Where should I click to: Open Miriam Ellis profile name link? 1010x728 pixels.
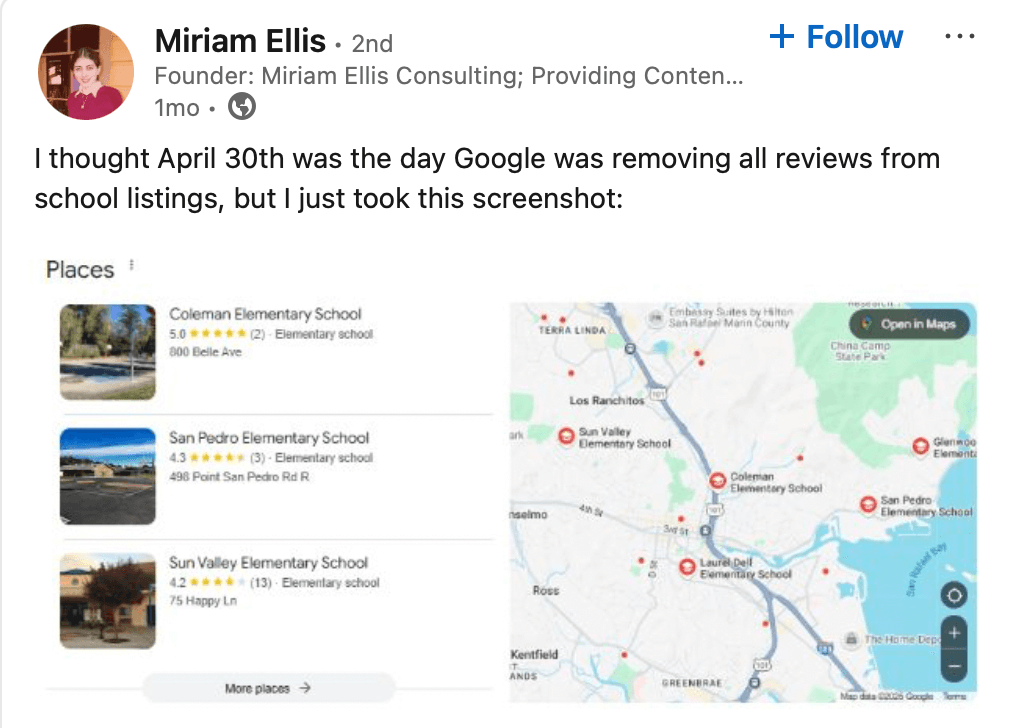point(240,41)
